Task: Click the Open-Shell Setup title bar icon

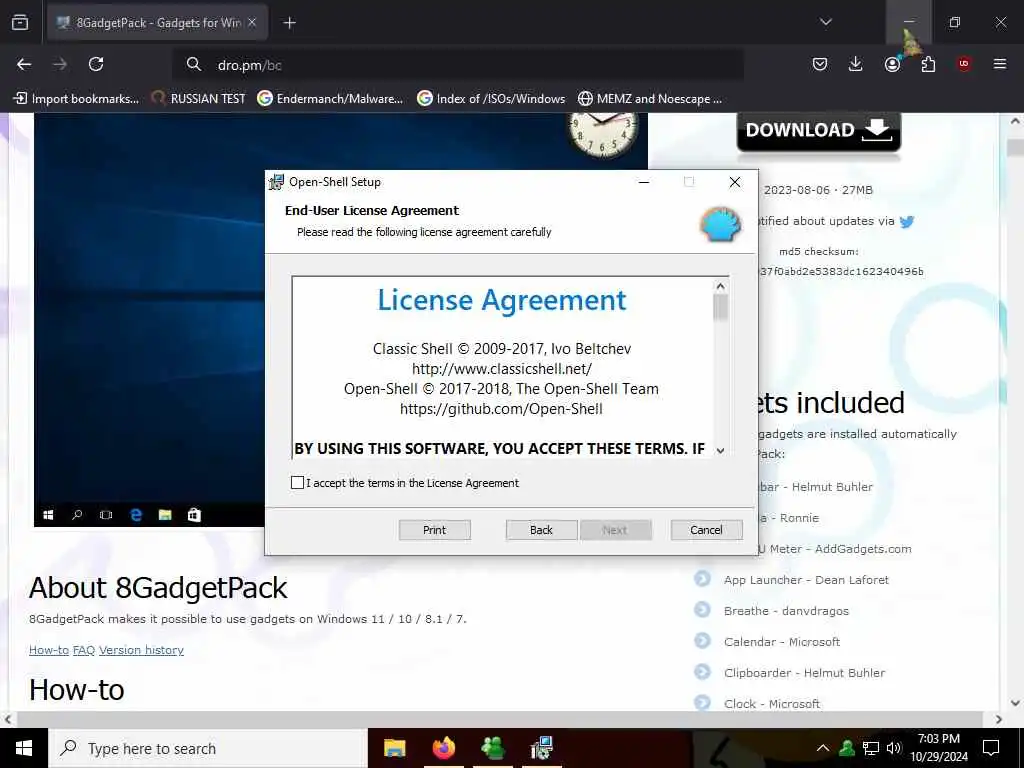Action: (x=277, y=182)
